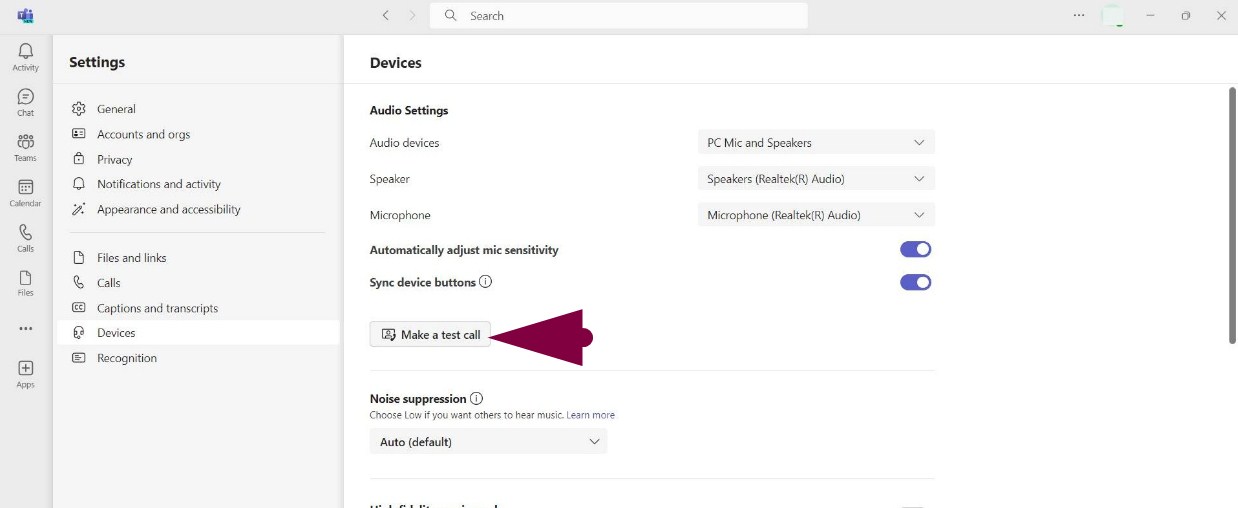1238x508 pixels.
Task: Click the Audio Settings section heading
Action: [x=409, y=110]
